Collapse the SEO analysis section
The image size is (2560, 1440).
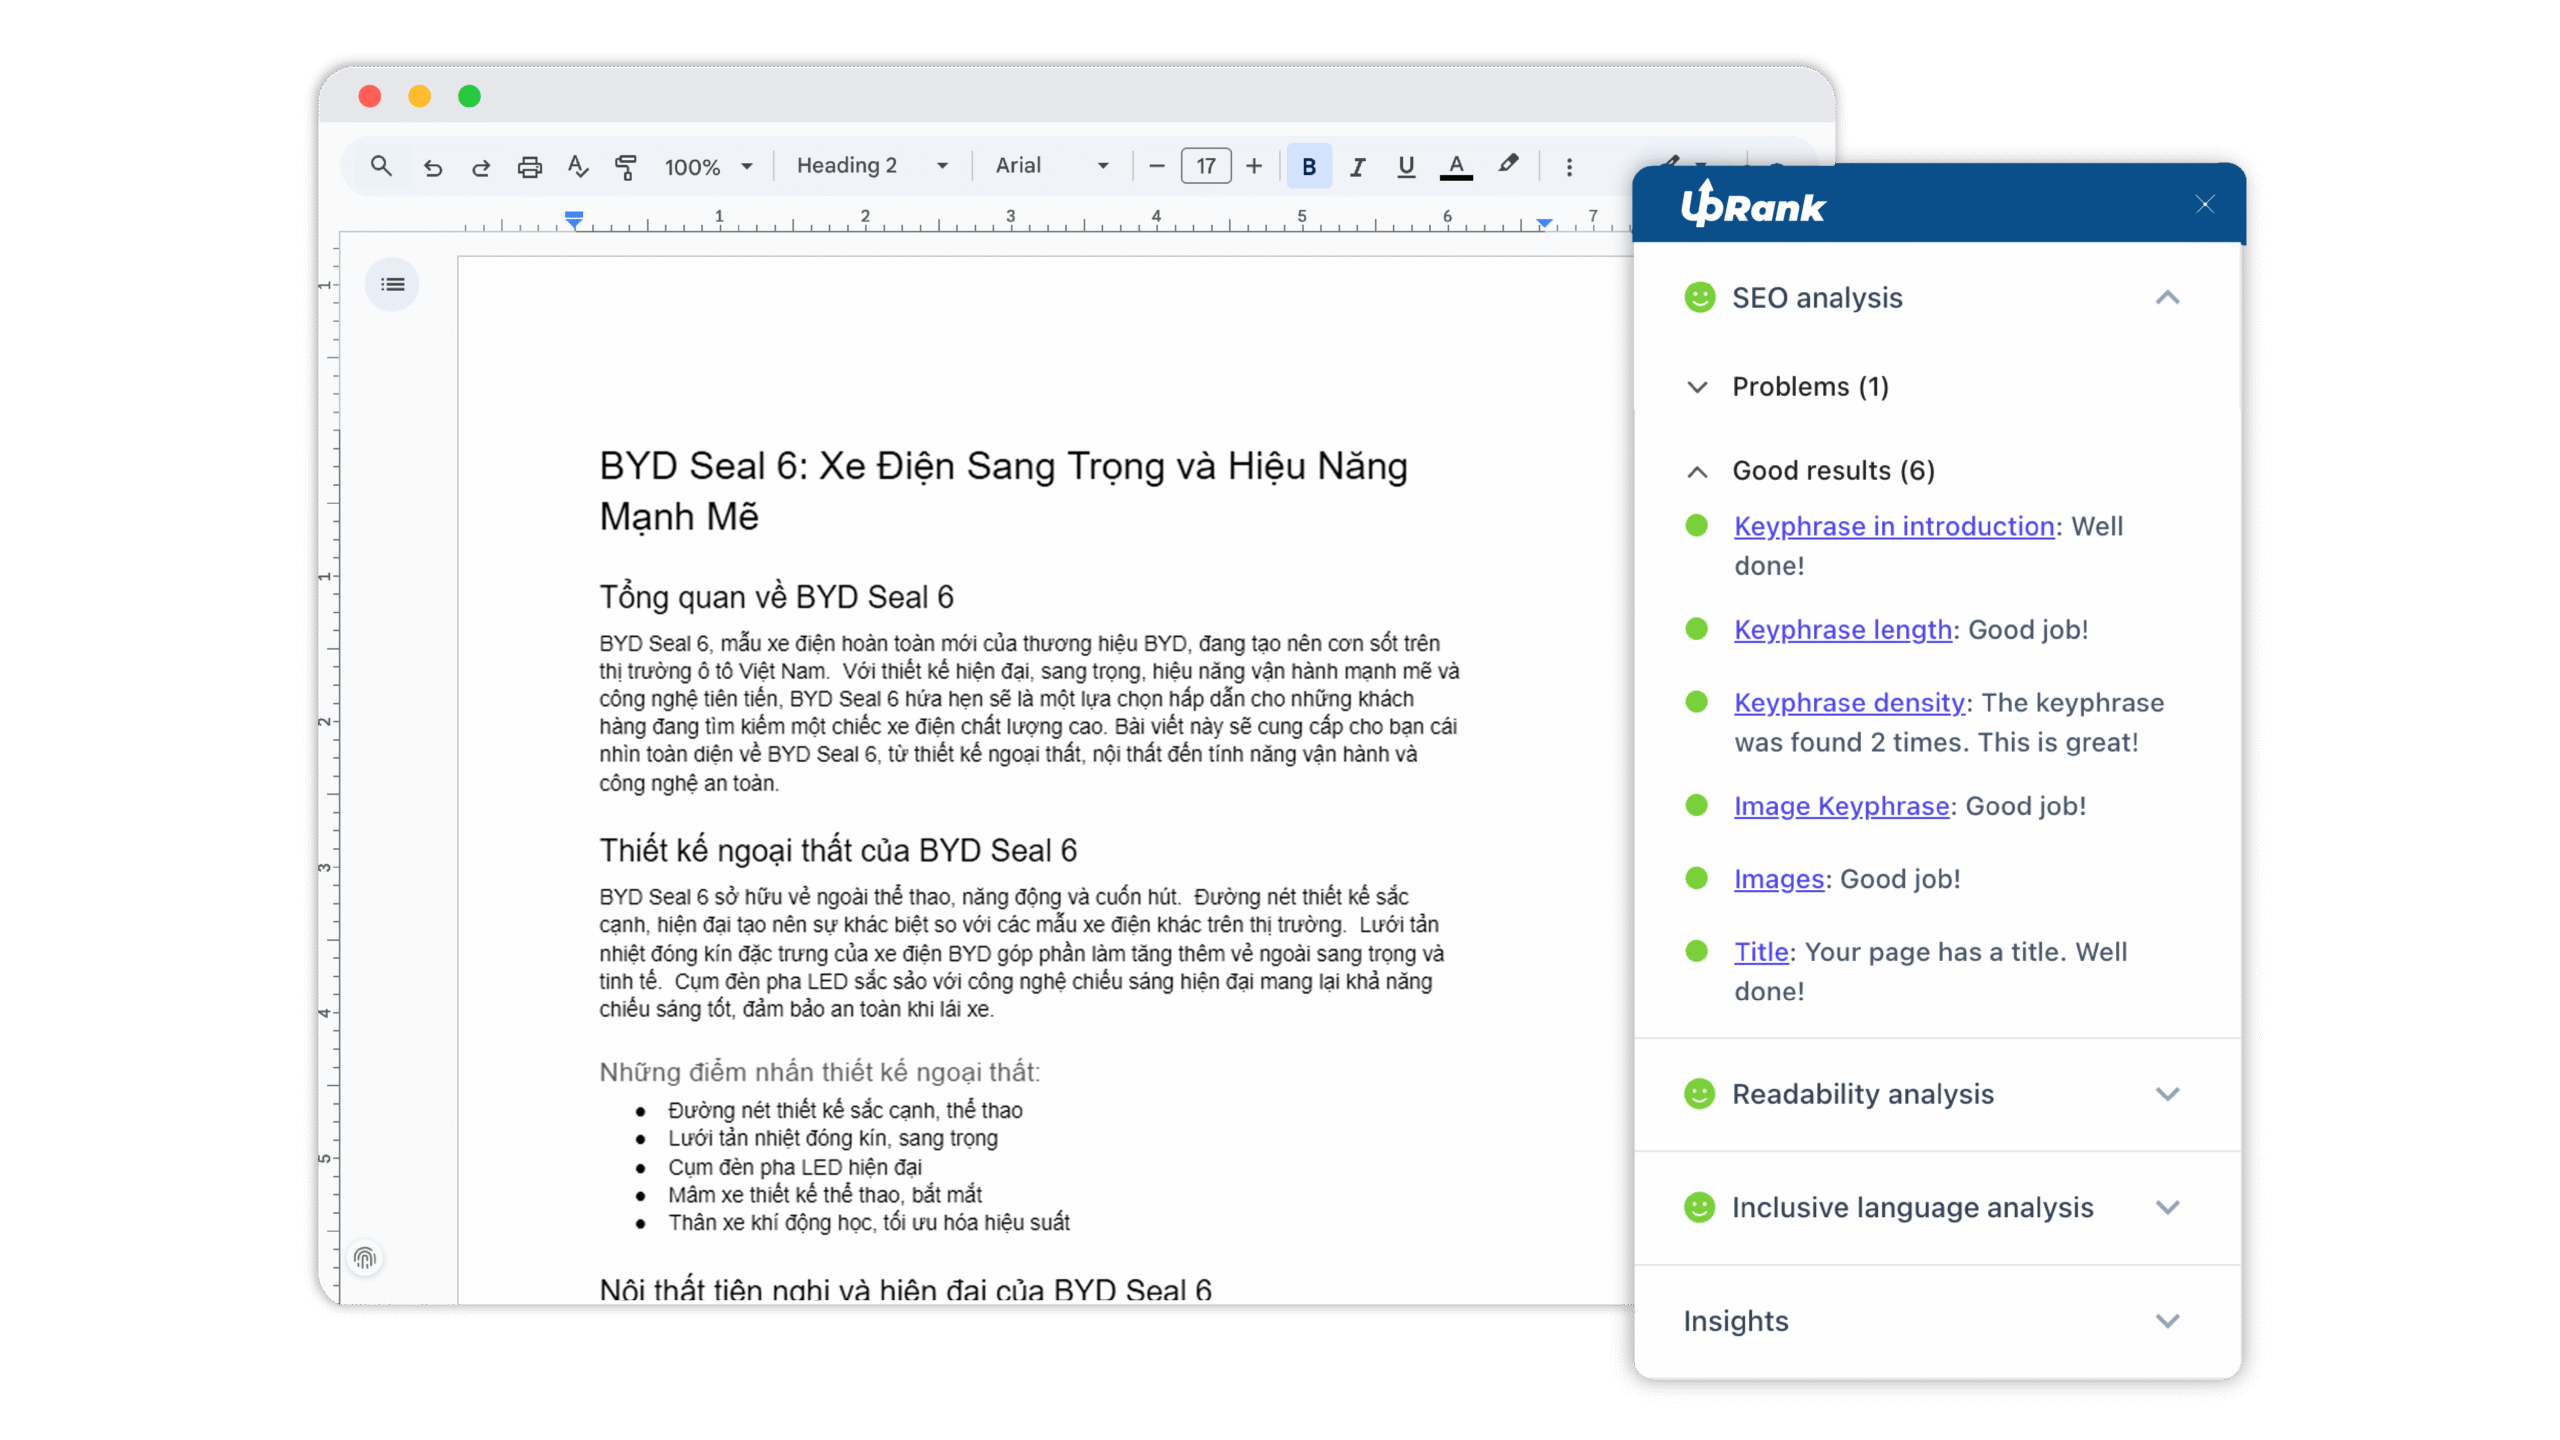(2167, 298)
